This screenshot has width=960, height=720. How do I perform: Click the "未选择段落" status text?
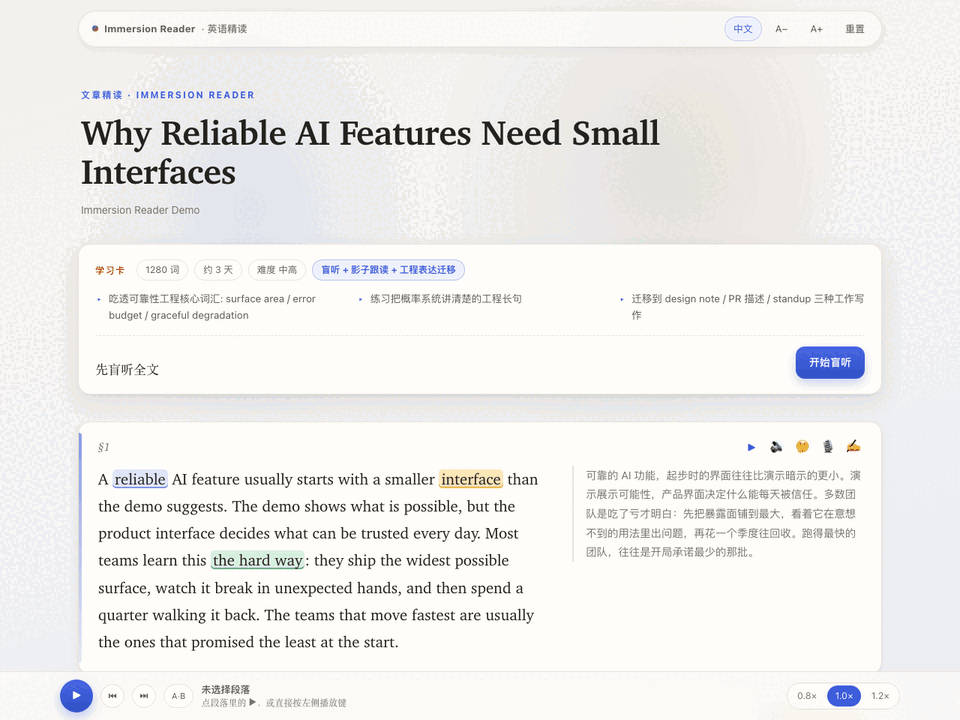click(225, 689)
